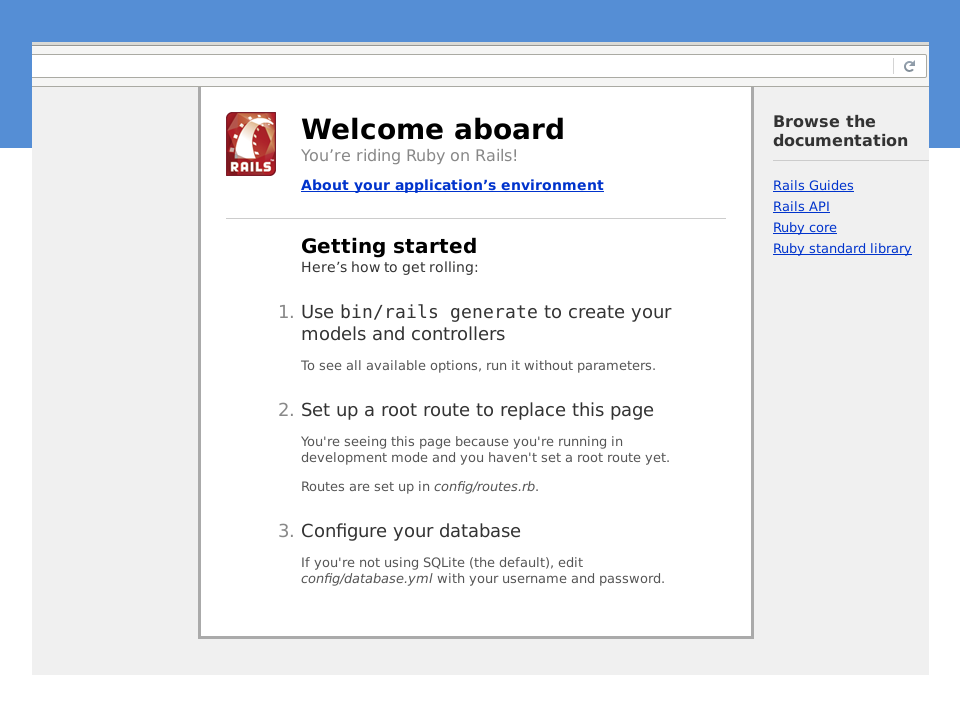This screenshot has height=720, width=960.
Task: Click "bin/rails generate" code text
Action: pos(438,312)
